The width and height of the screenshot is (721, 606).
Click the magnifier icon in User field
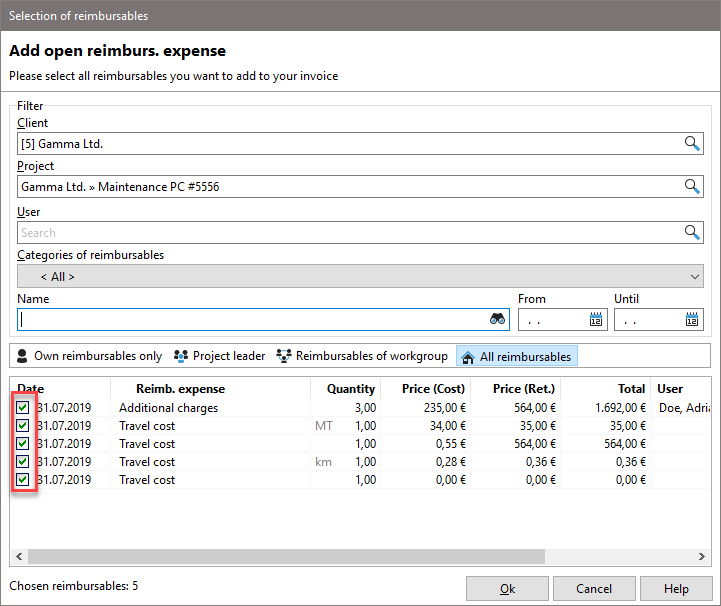pyautogui.click(x=692, y=232)
